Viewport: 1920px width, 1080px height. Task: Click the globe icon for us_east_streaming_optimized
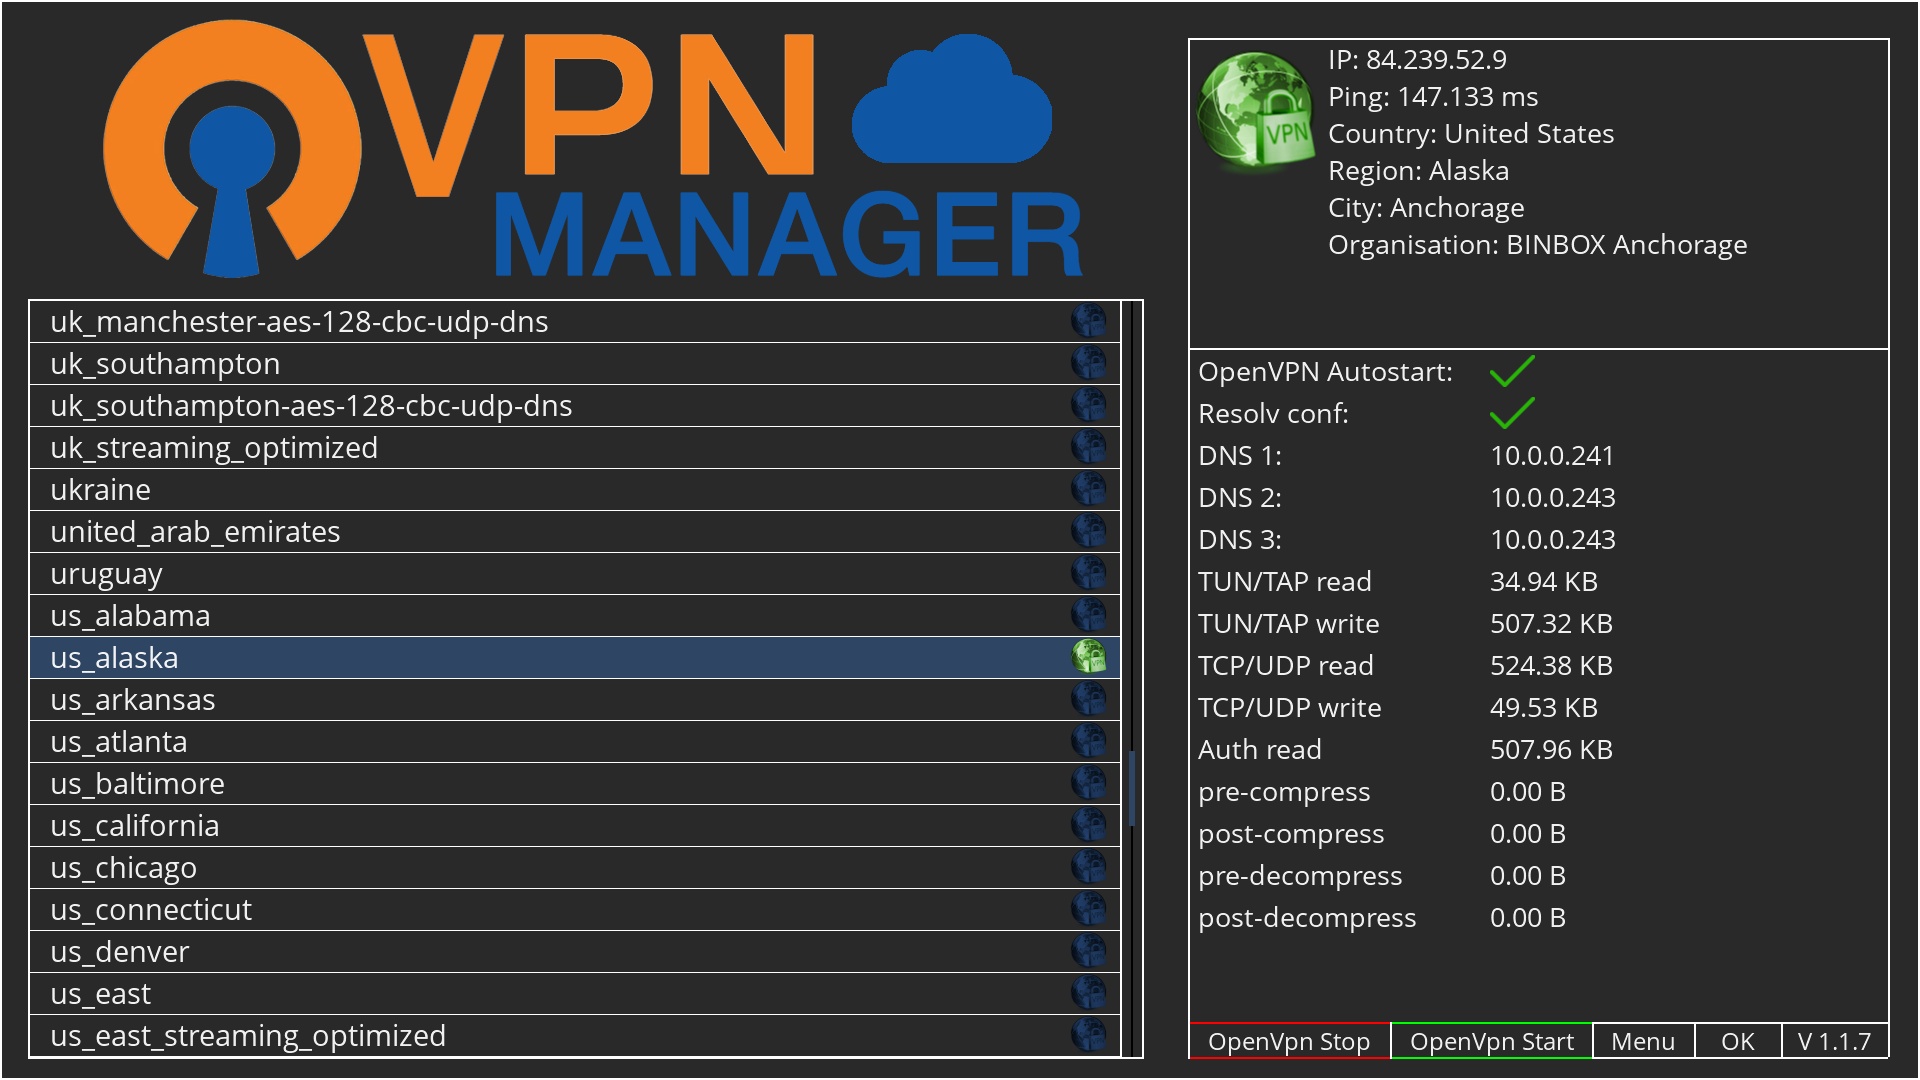click(1089, 1035)
